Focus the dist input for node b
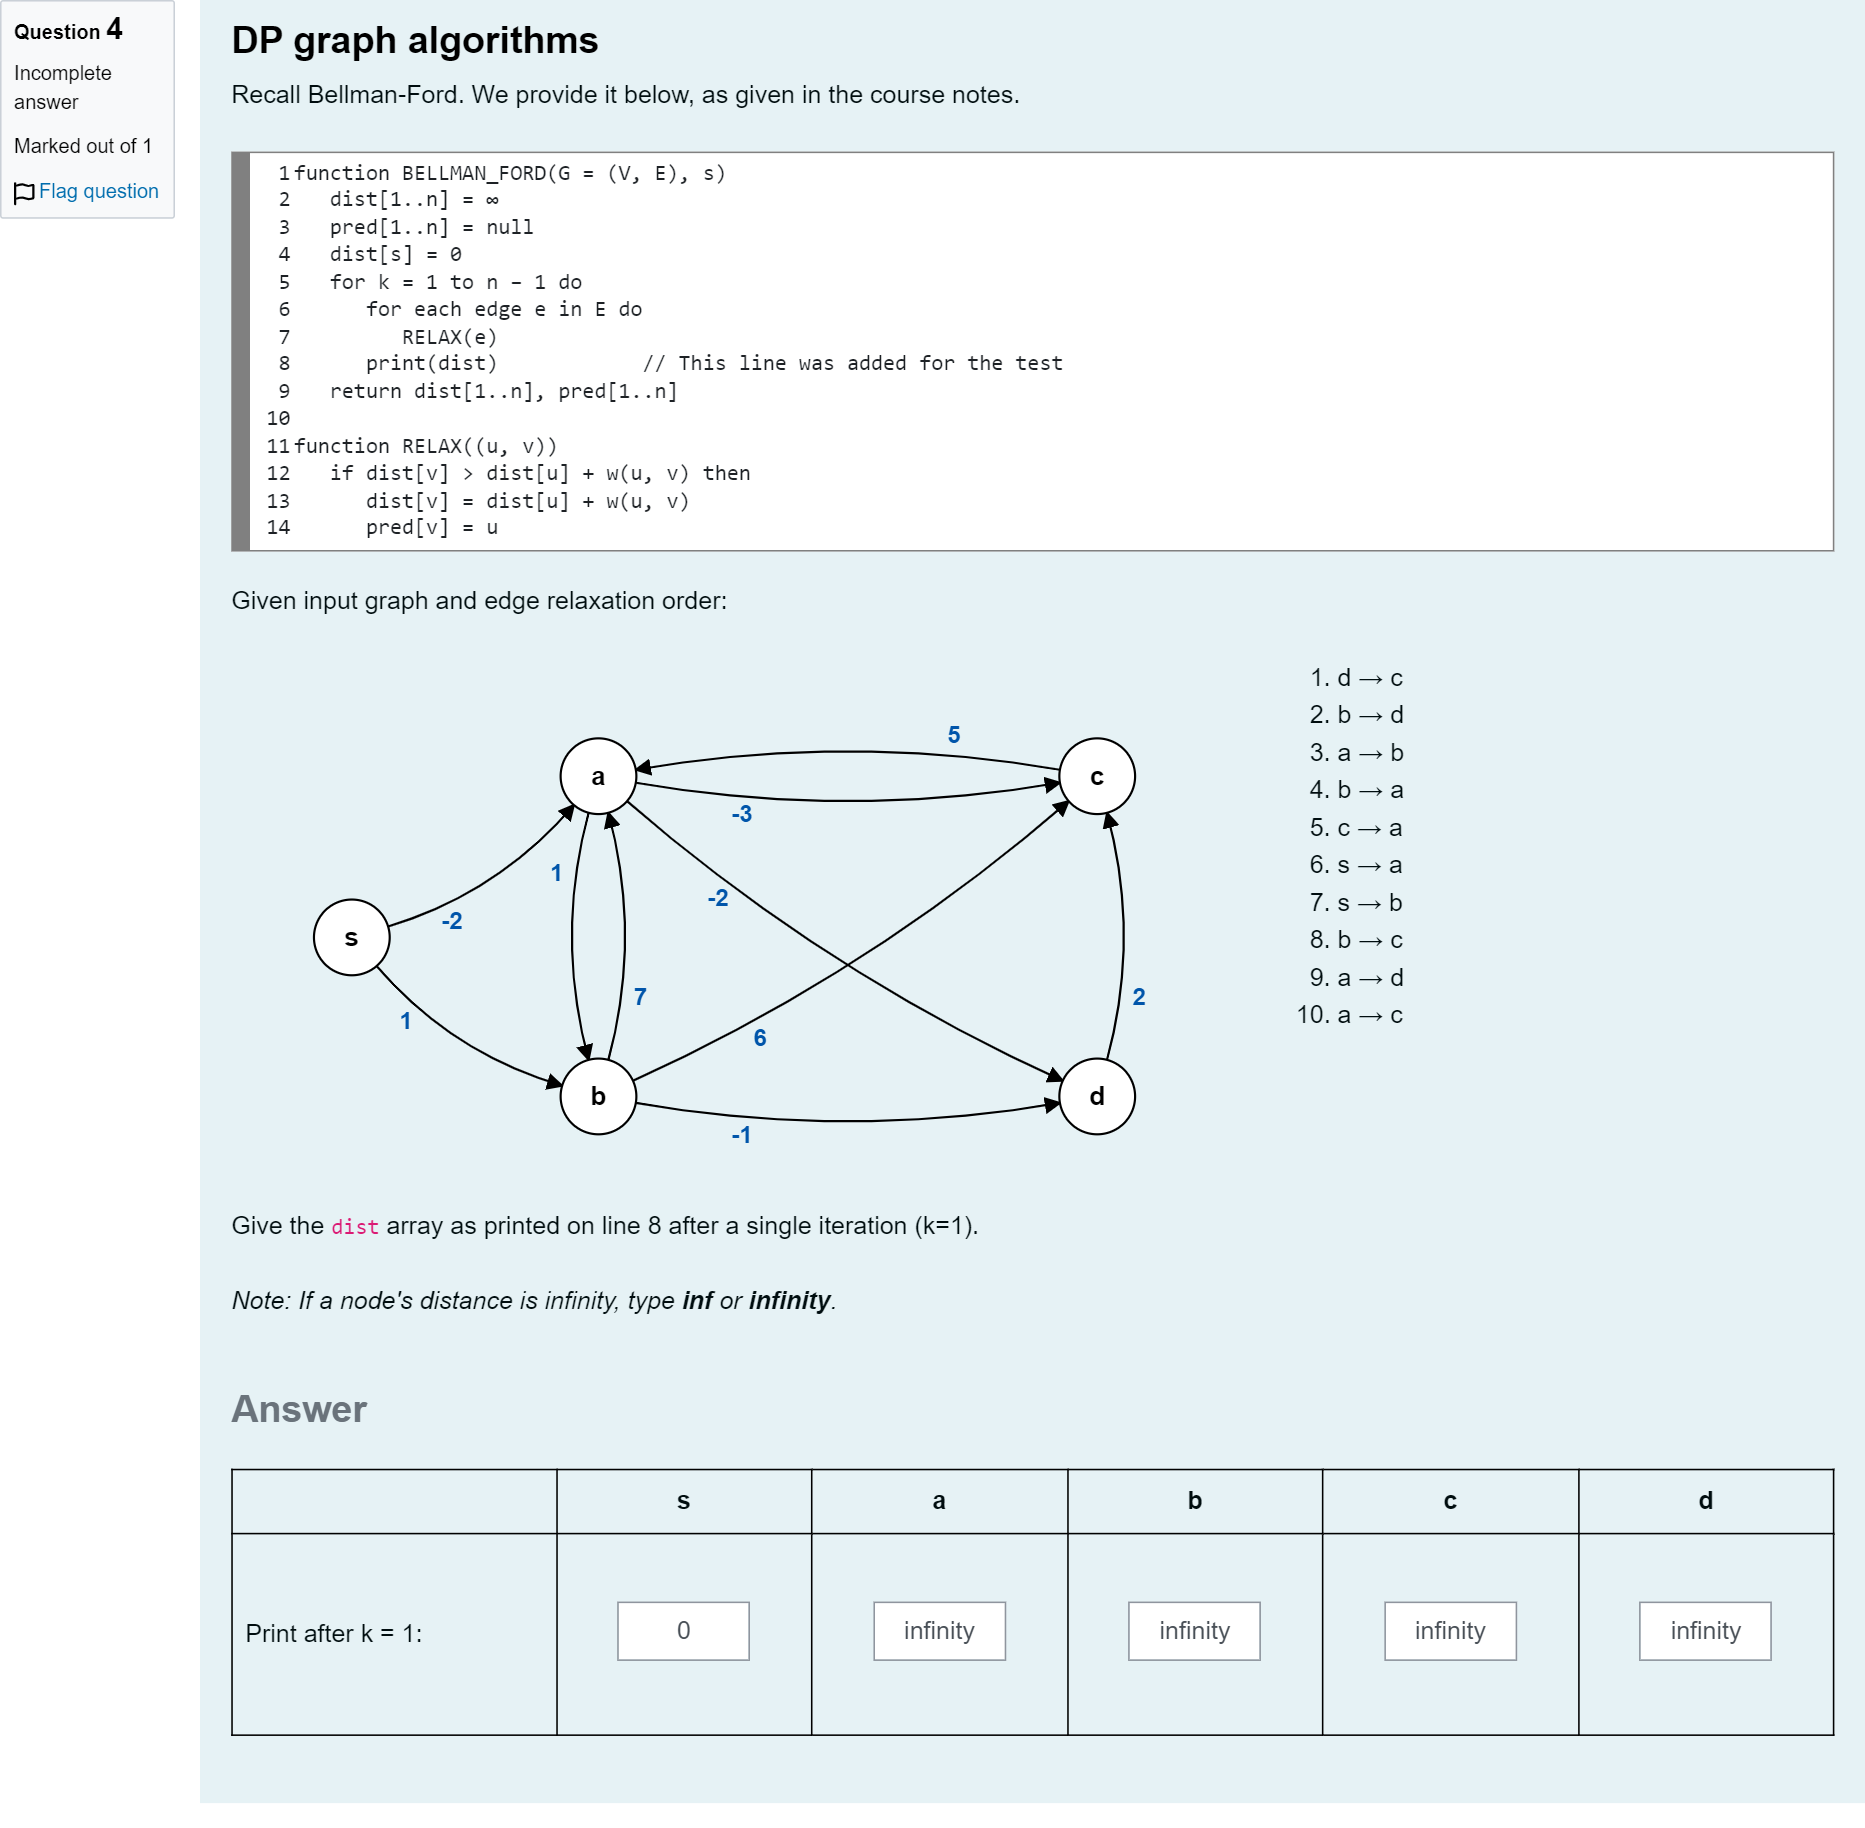The height and width of the screenshot is (1828, 1865). (1194, 1631)
